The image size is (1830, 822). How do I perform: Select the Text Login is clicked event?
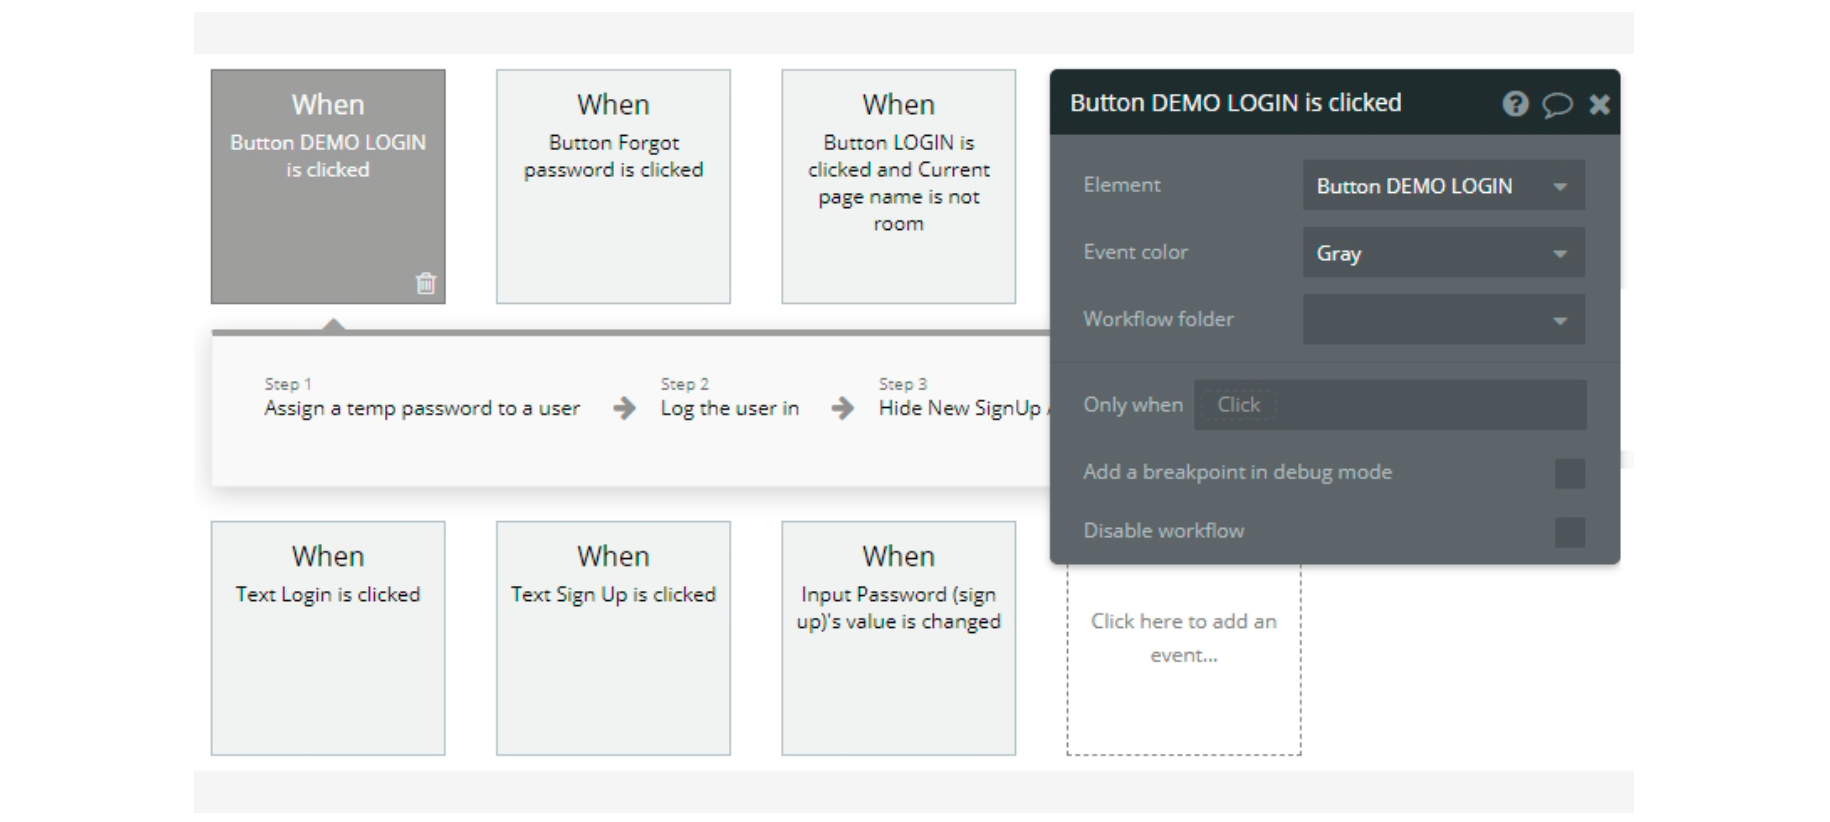click(x=328, y=638)
